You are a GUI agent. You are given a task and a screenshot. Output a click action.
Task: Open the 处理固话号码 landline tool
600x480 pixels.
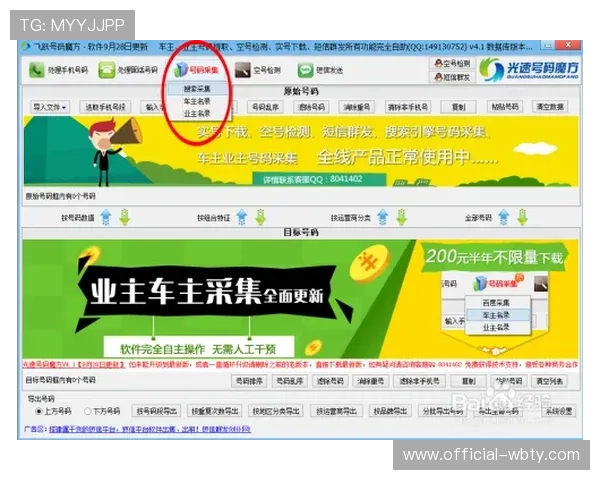click(x=128, y=70)
